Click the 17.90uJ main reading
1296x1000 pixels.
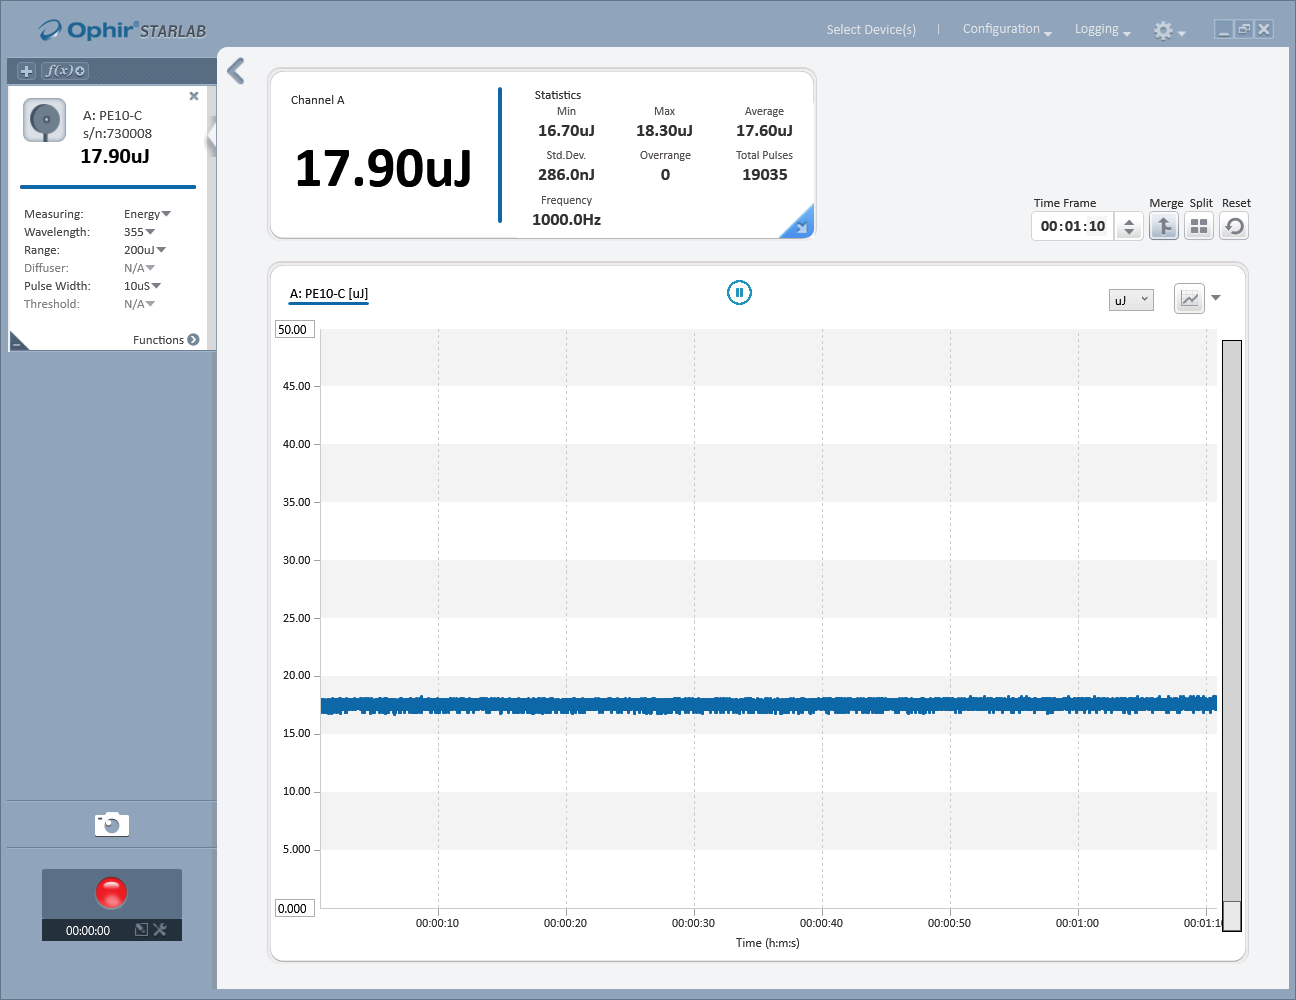[x=384, y=168]
